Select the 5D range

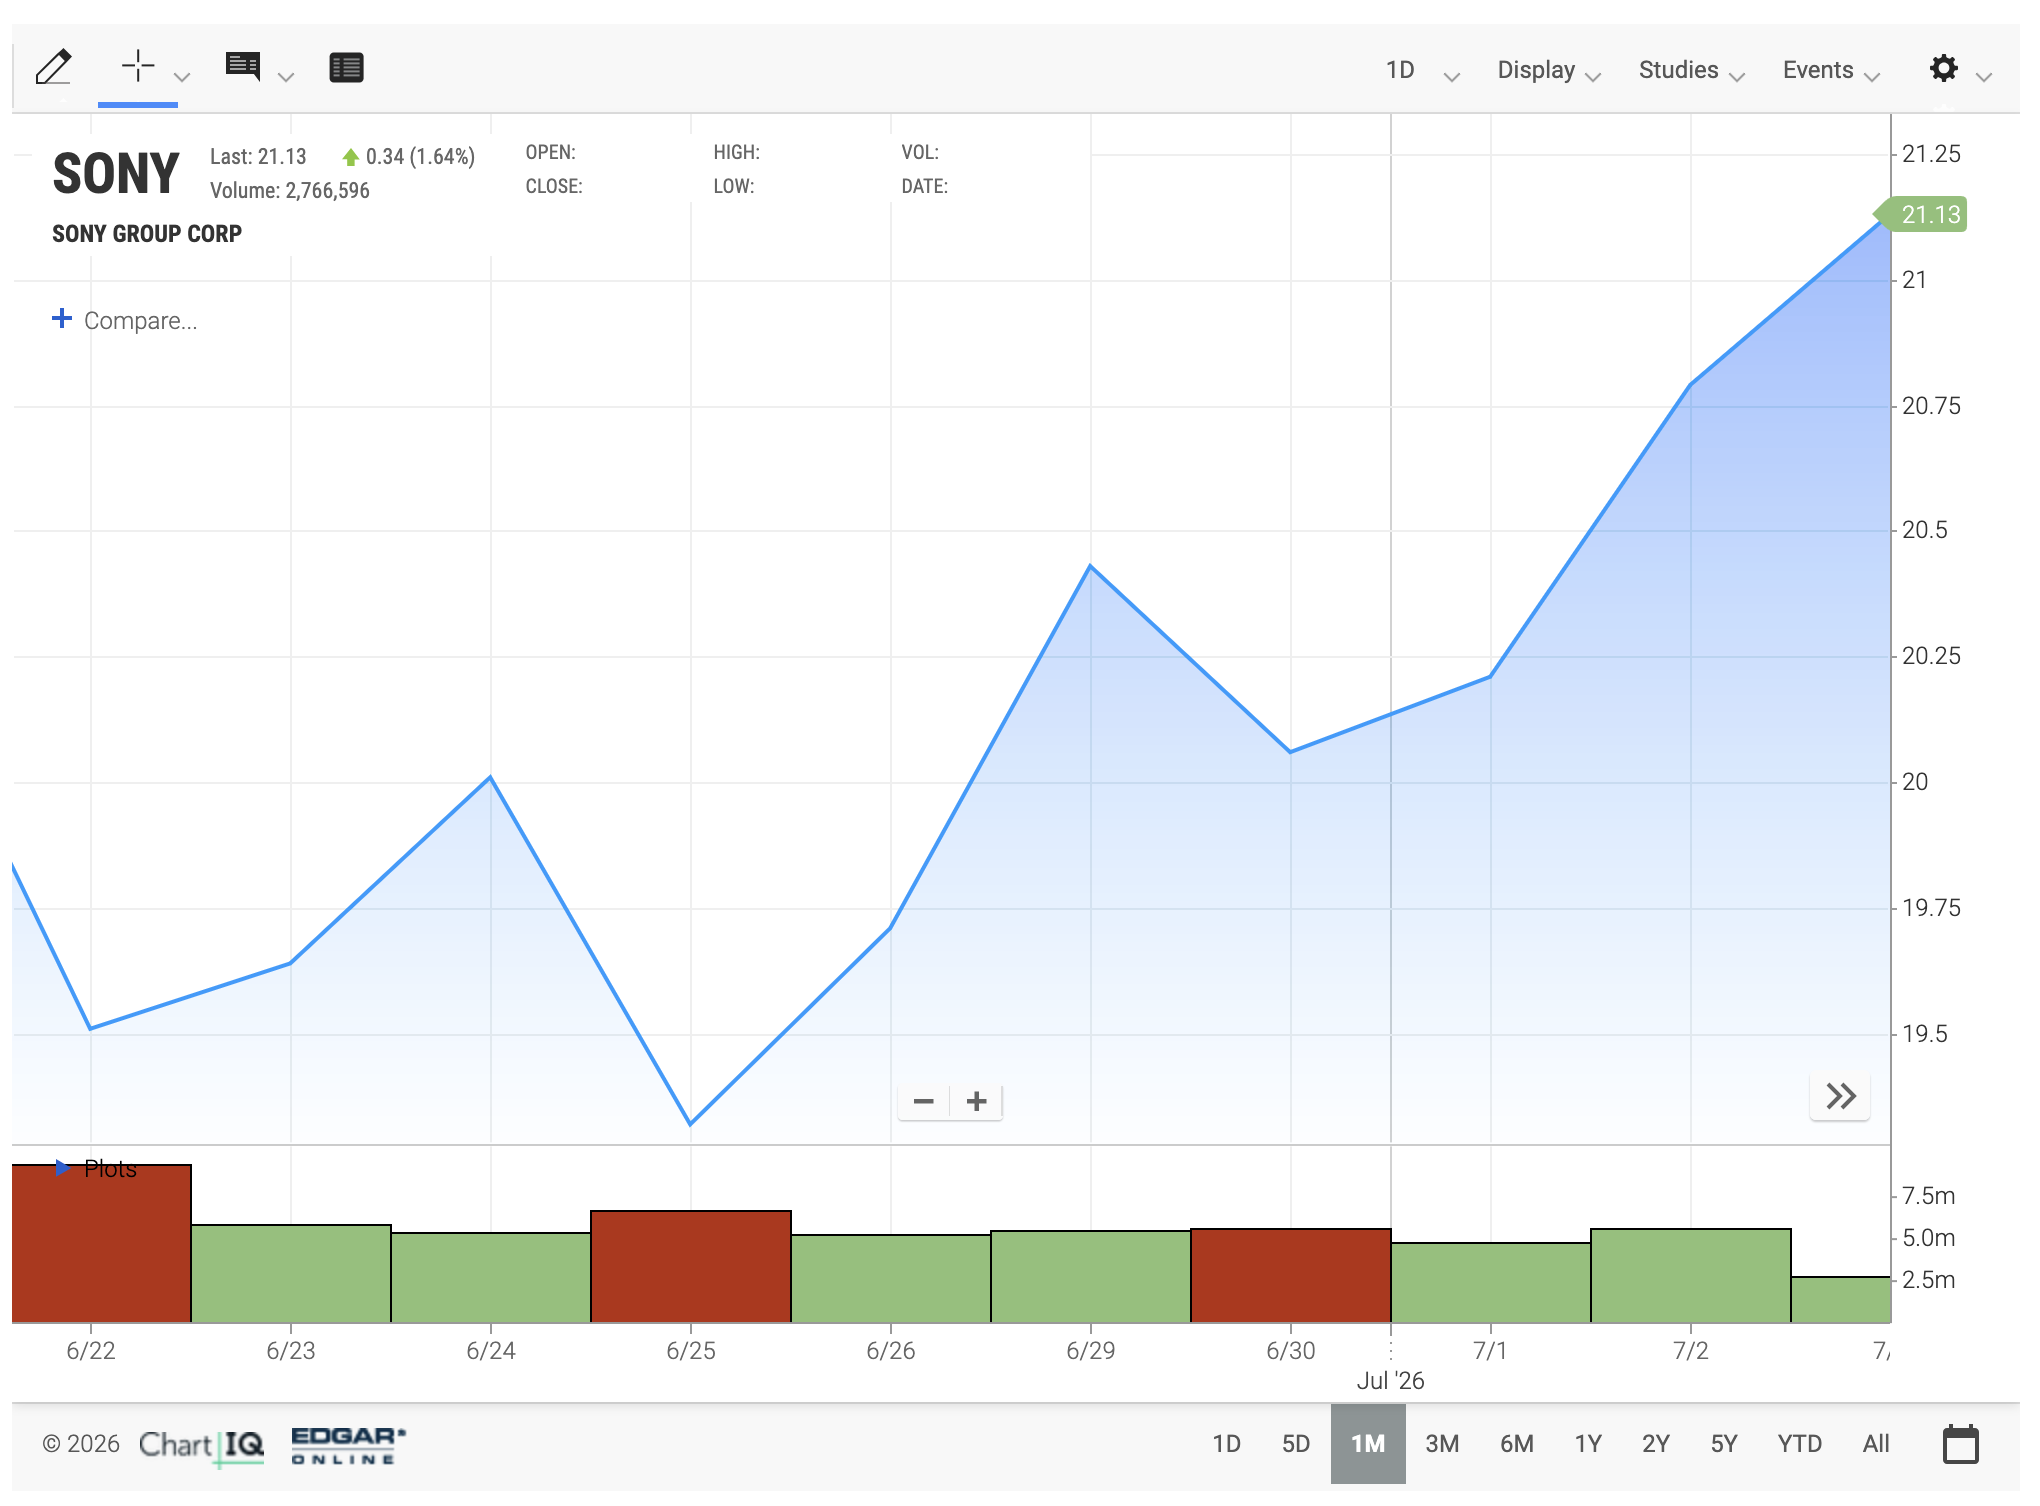(1296, 1443)
